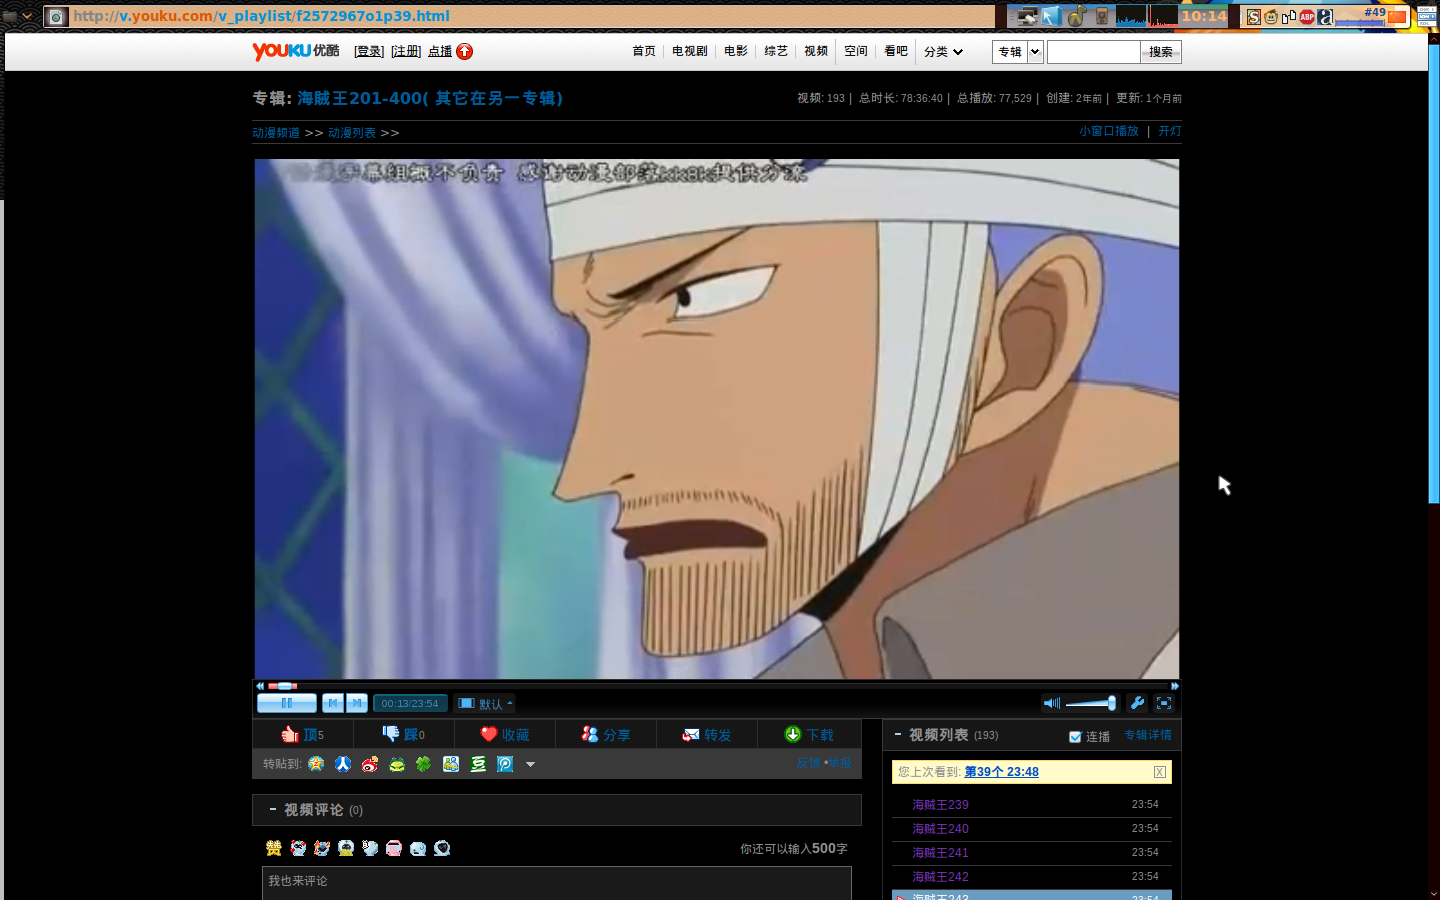This screenshot has width=1440, height=900.
Task: Pause the video with the pause button
Action: click(x=287, y=703)
